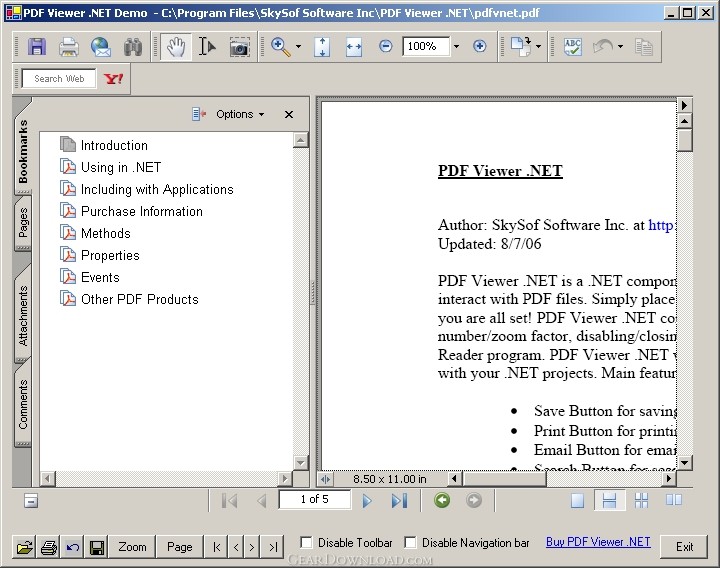Click the Undo arrow in top toolbar
Image resolution: width=720 pixels, height=568 pixels.
603,46
